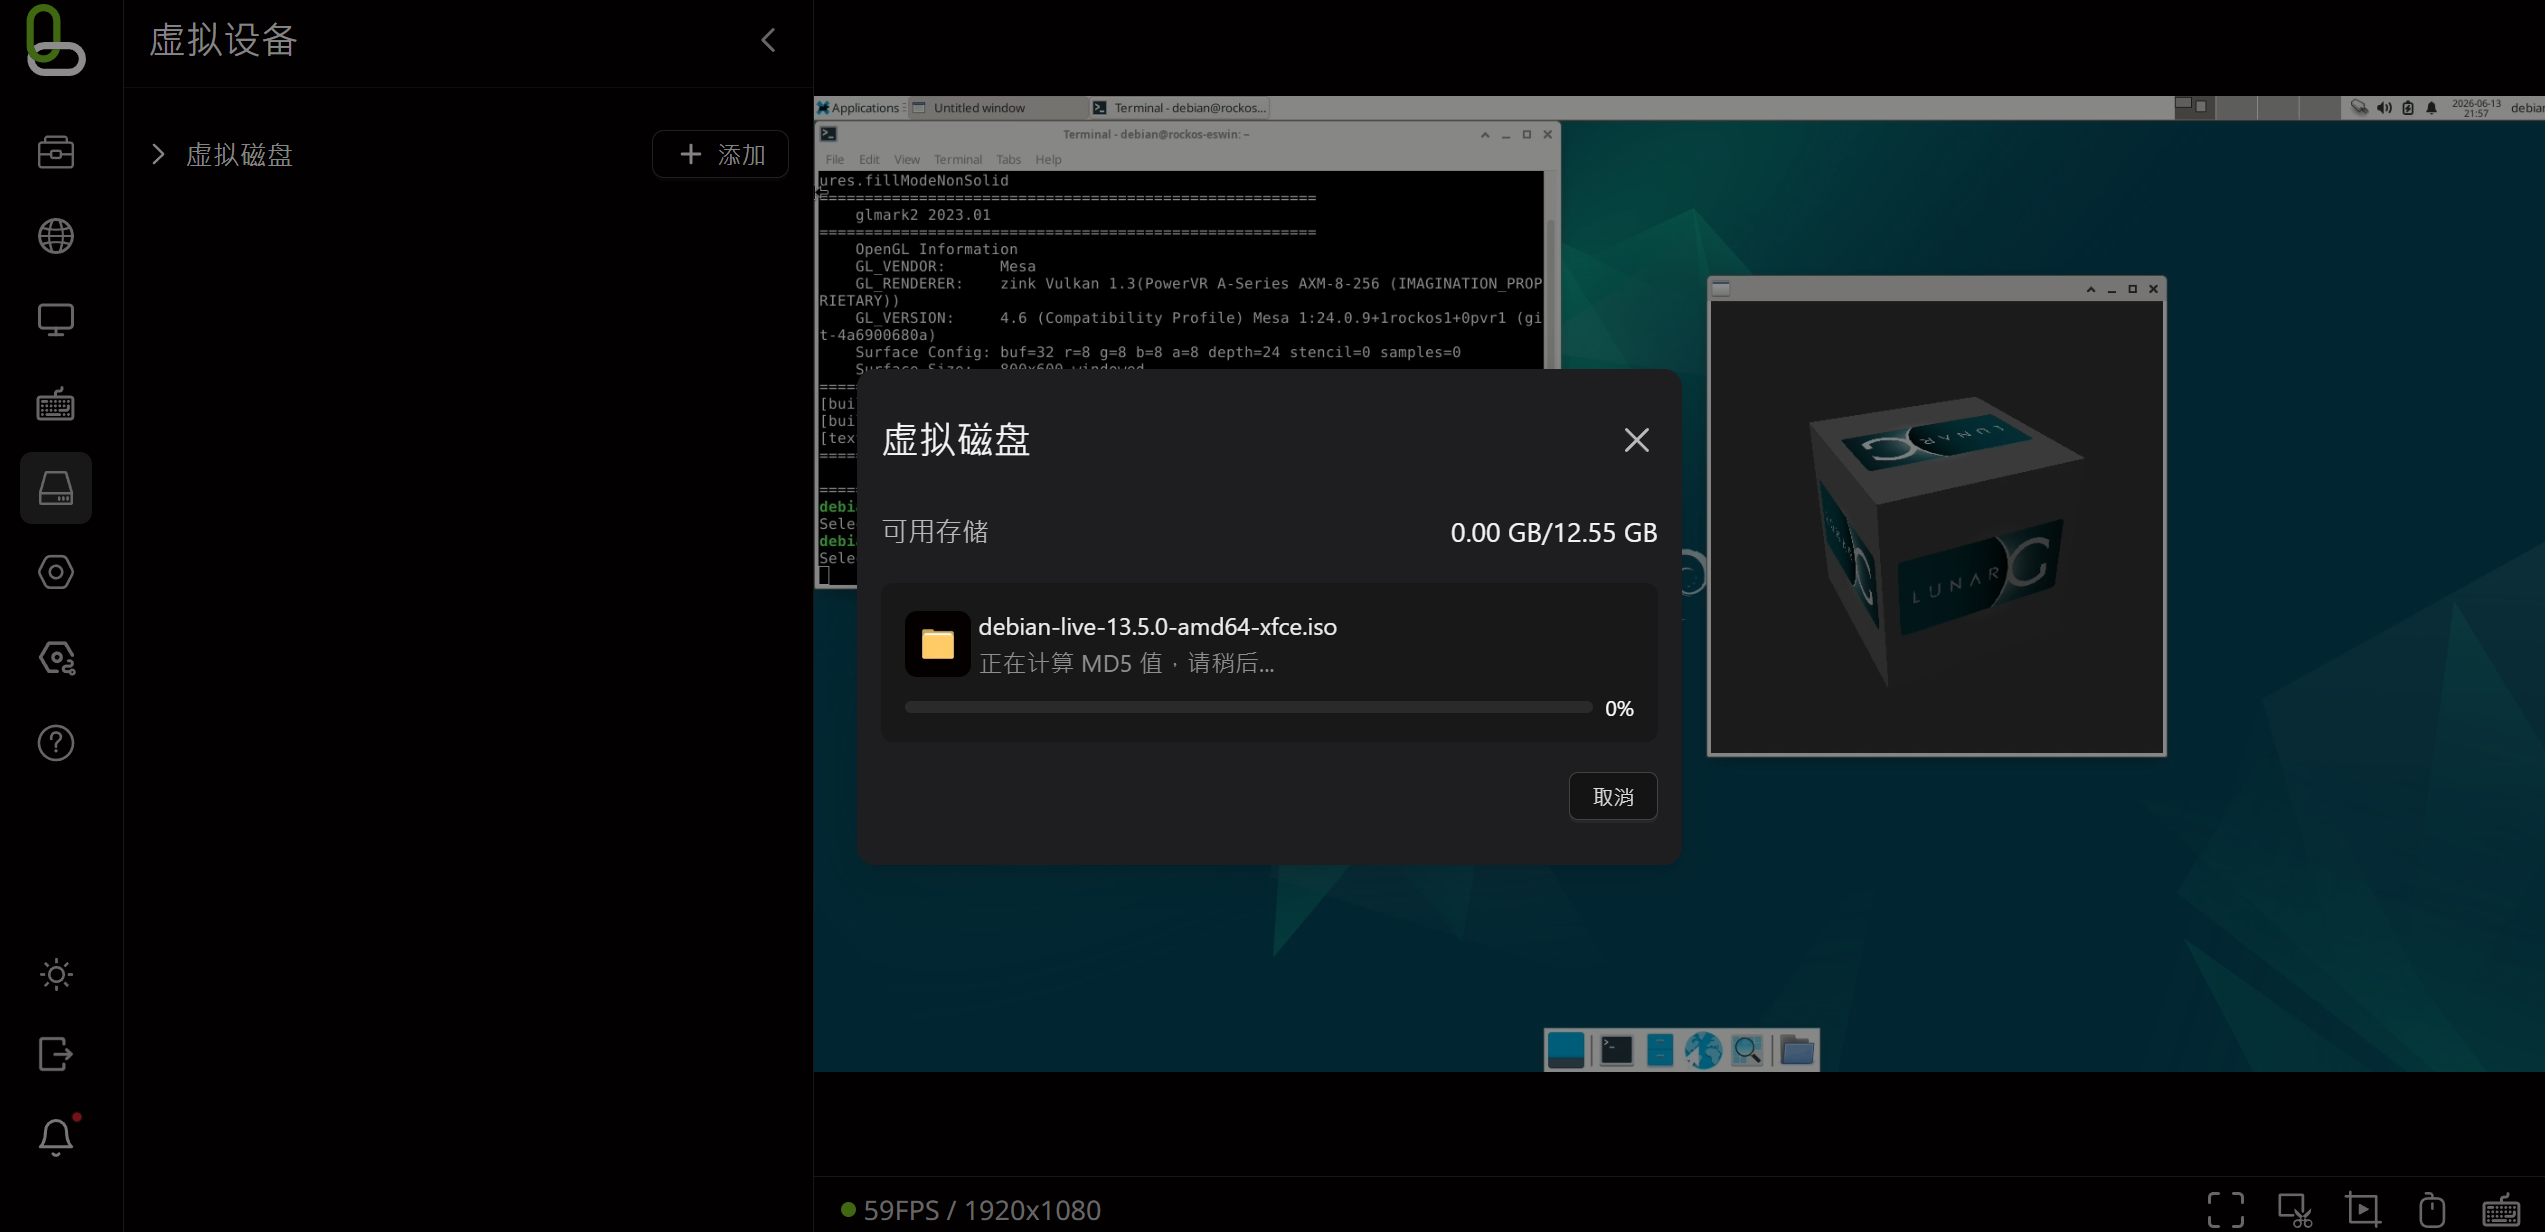Open the network globe sidebar icon
This screenshot has height=1232, width=2545.
56,236
